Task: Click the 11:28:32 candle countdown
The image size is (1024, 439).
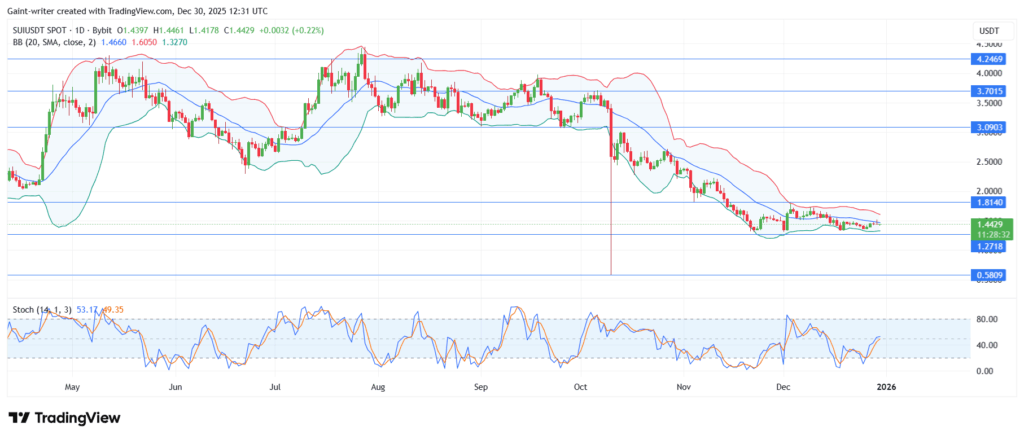Action: [993, 233]
